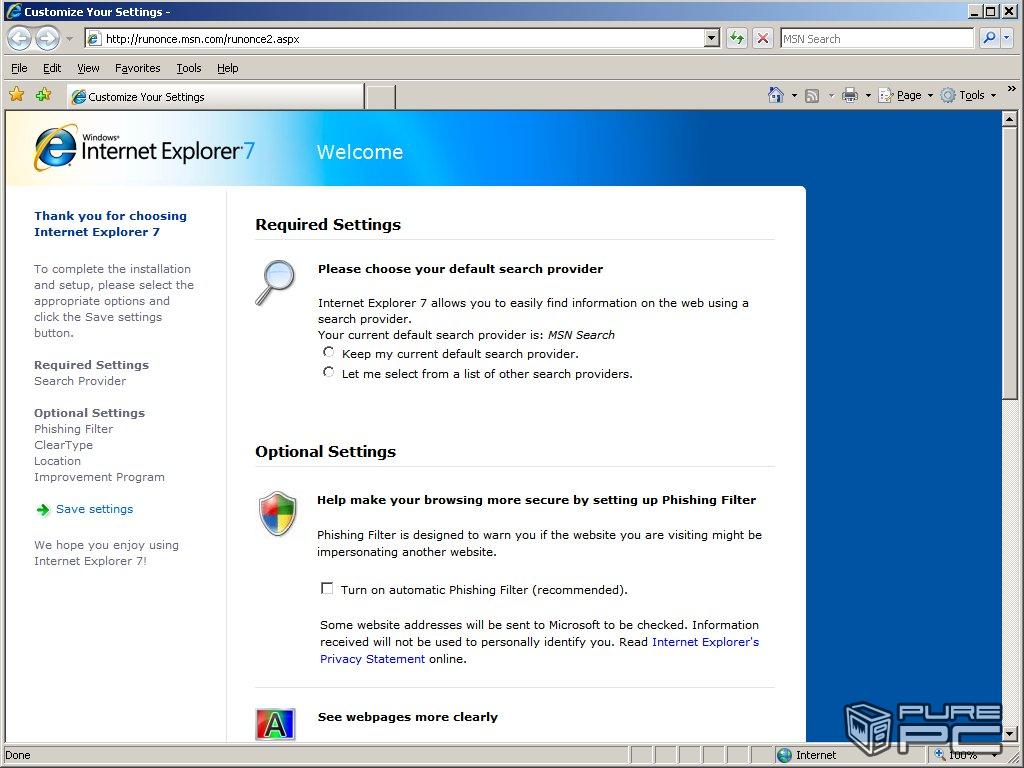The image size is (1024, 768).
Task: Enable Turn on automatic Phishing Filter checkbox
Action: (327, 588)
